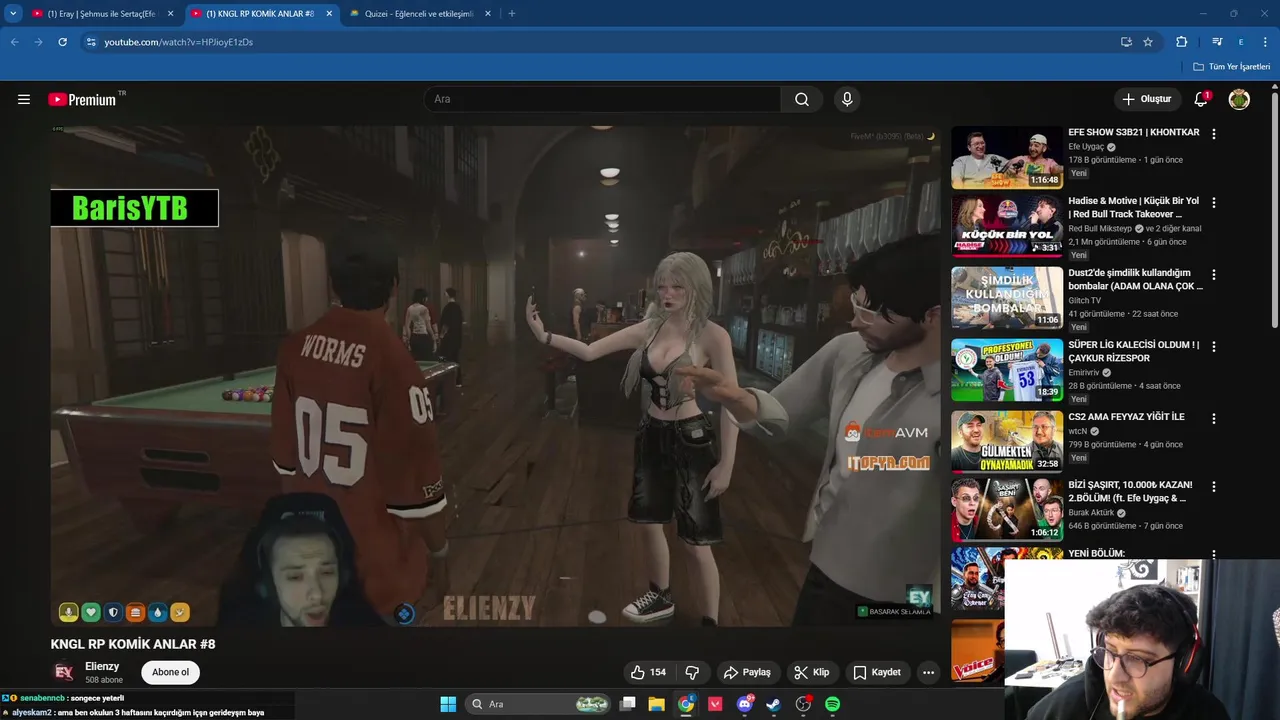The image size is (1280, 720).
Task: Go back in browser history
Action: [x=14, y=42]
